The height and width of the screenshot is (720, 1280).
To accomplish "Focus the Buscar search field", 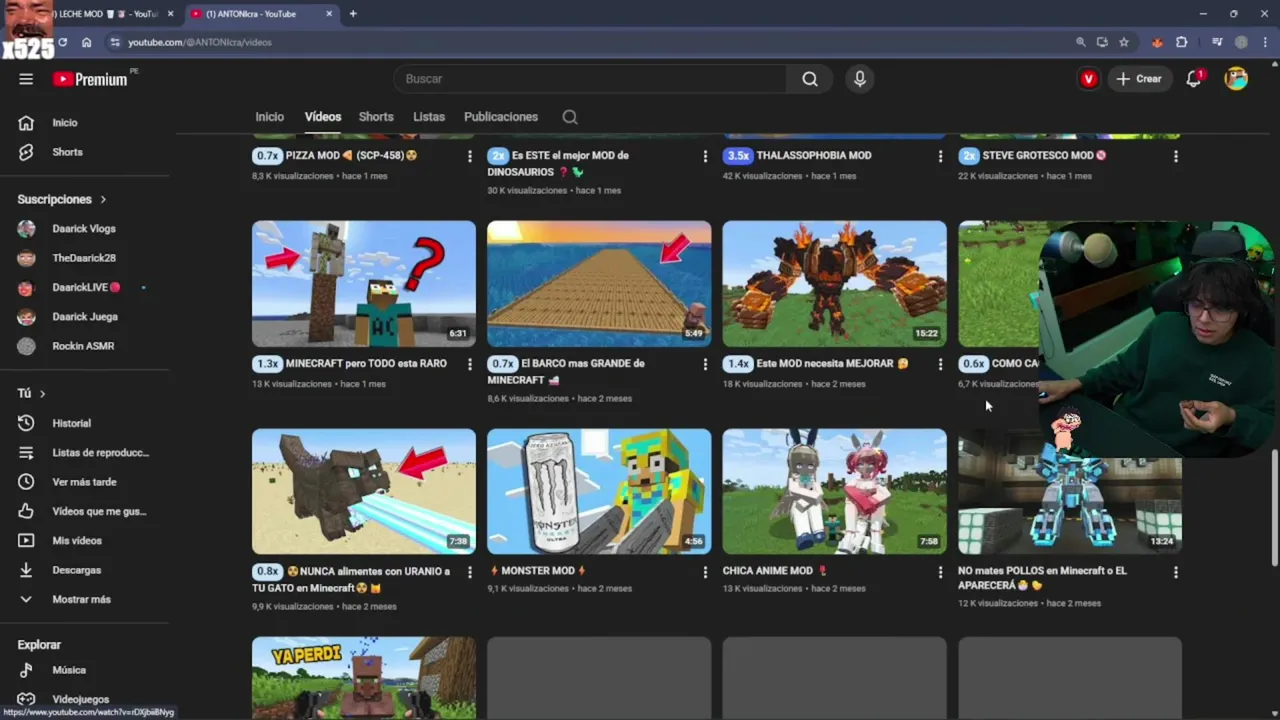I will click(590, 79).
